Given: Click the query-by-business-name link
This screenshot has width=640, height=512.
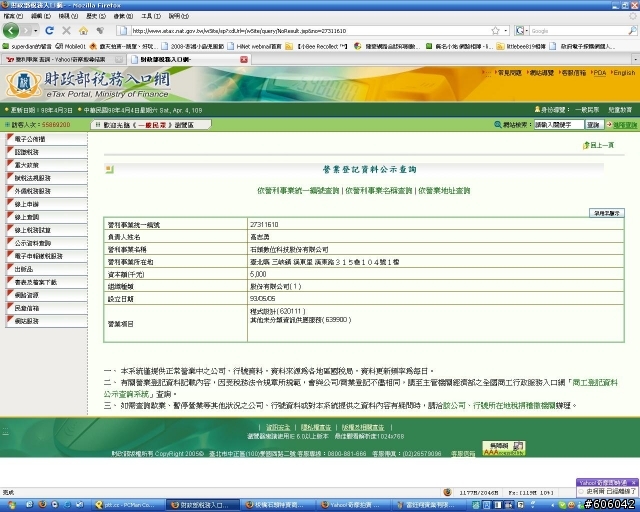Looking at the screenshot, I should click(x=378, y=190).
